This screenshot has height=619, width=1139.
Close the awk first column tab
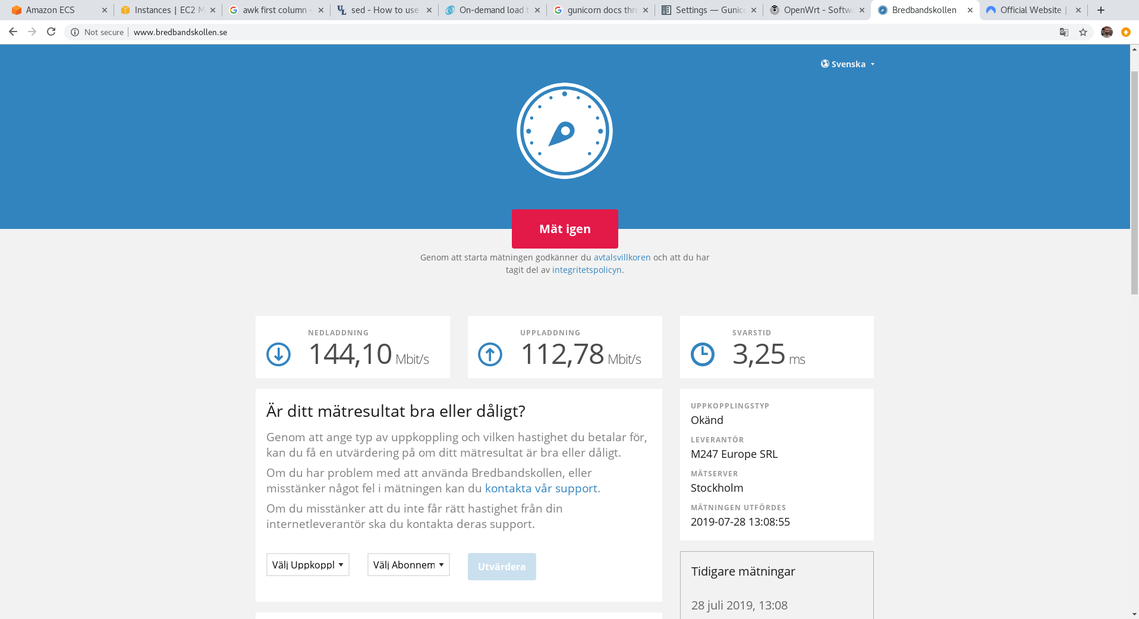(321, 10)
